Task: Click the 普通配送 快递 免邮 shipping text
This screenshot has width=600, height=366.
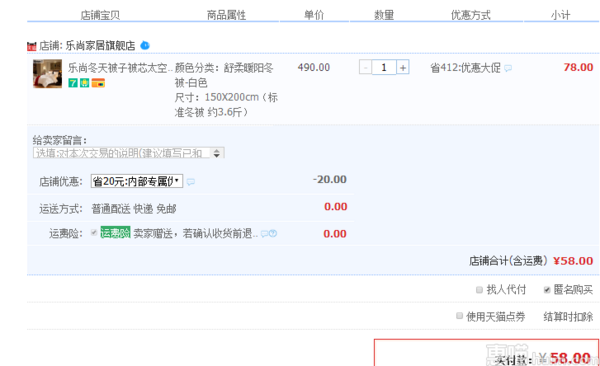Action: [134, 209]
